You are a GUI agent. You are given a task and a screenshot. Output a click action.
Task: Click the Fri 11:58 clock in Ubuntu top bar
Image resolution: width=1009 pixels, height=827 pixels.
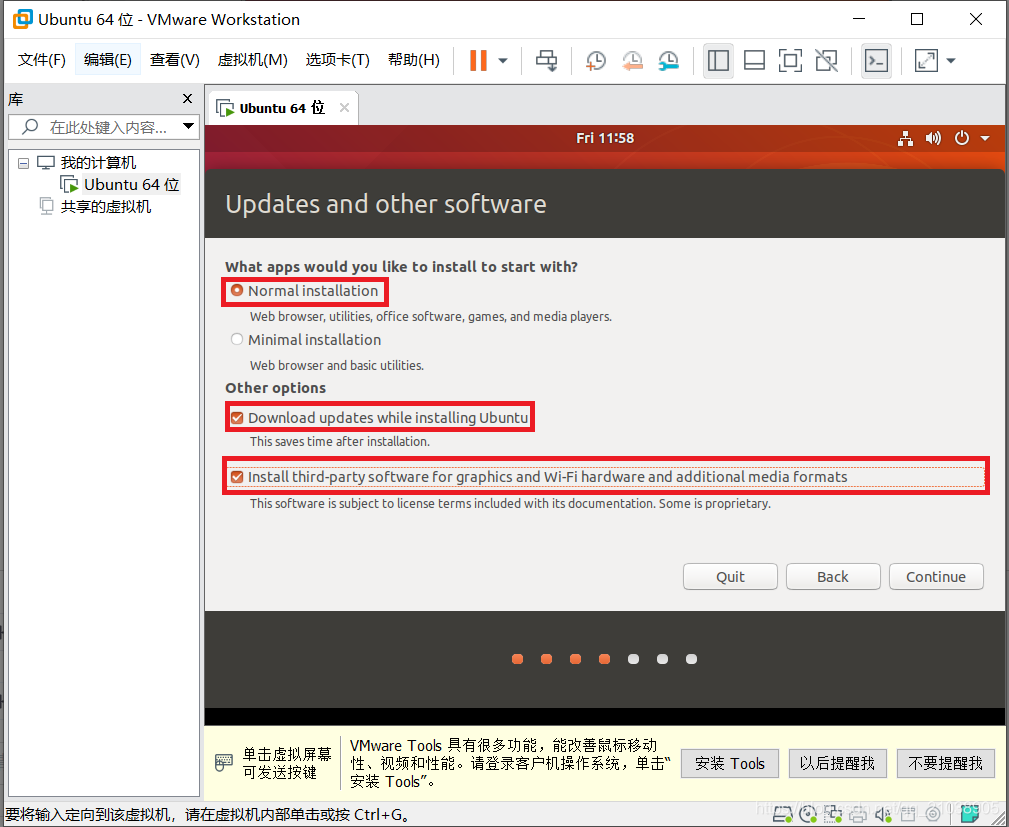click(605, 138)
